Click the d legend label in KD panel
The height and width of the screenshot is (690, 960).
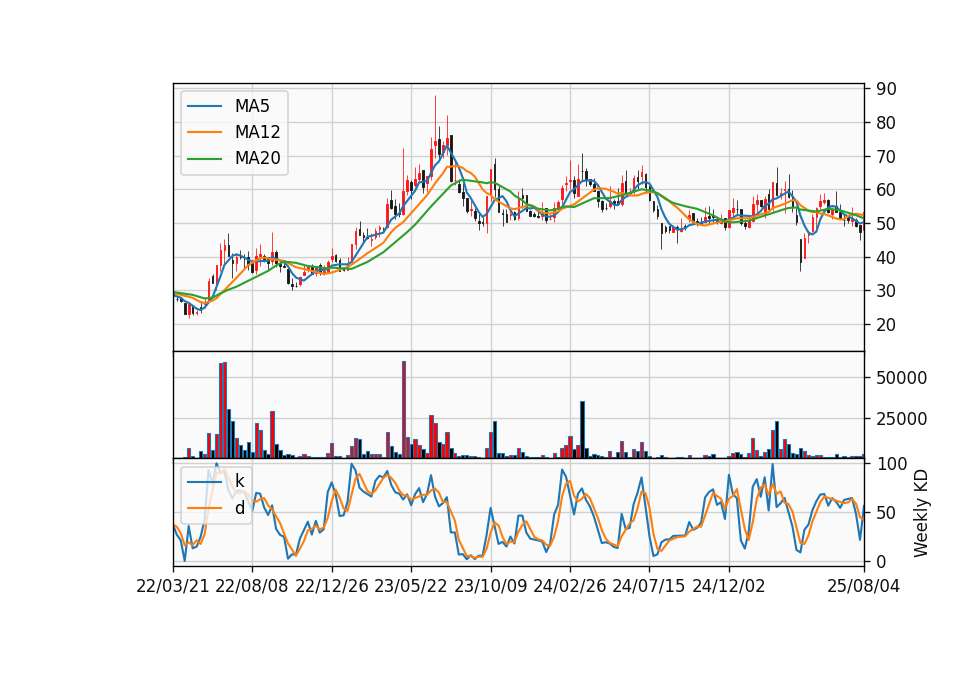pos(239,508)
